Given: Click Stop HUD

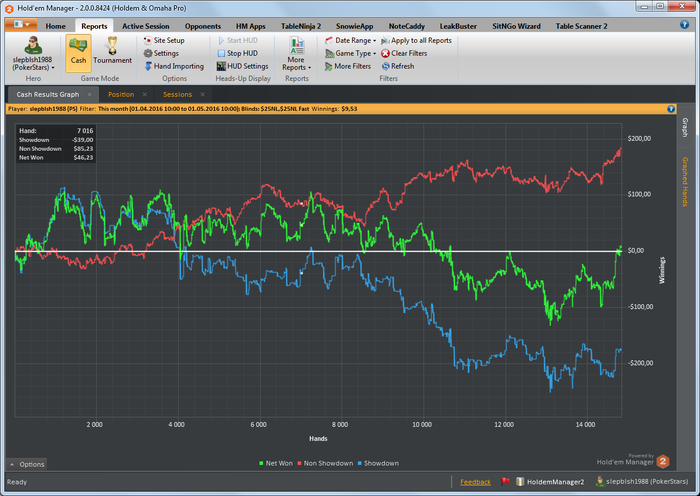Looking at the screenshot, I should click(x=238, y=53).
